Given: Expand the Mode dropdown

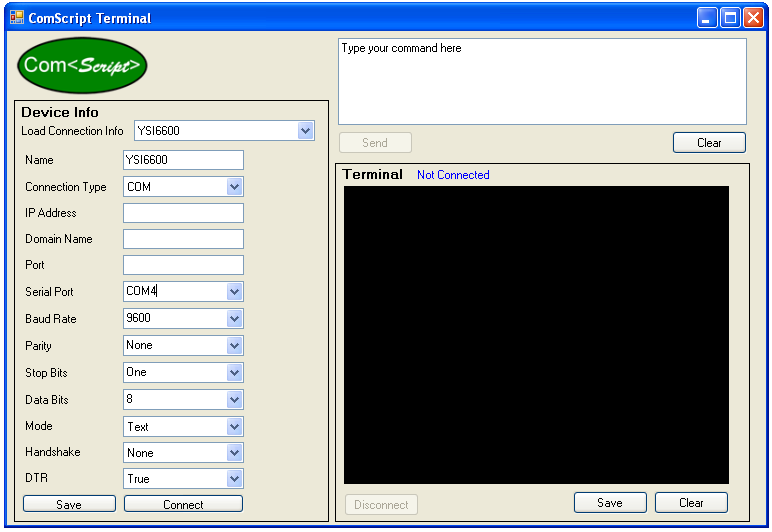Looking at the screenshot, I should tap(234, 426).
